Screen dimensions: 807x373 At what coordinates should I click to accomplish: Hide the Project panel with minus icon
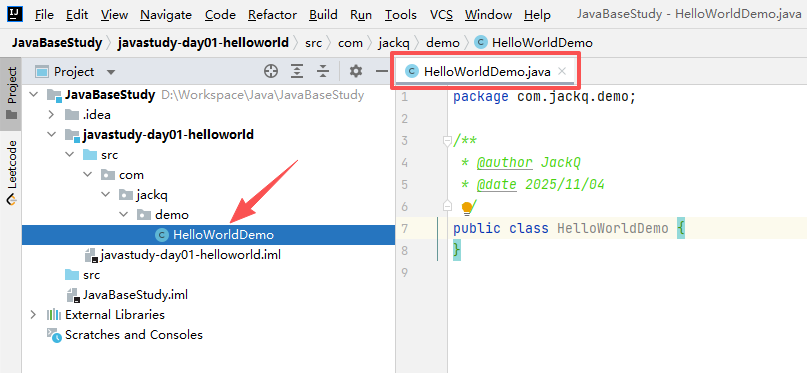pyautogui.click(x=381, y=71)
